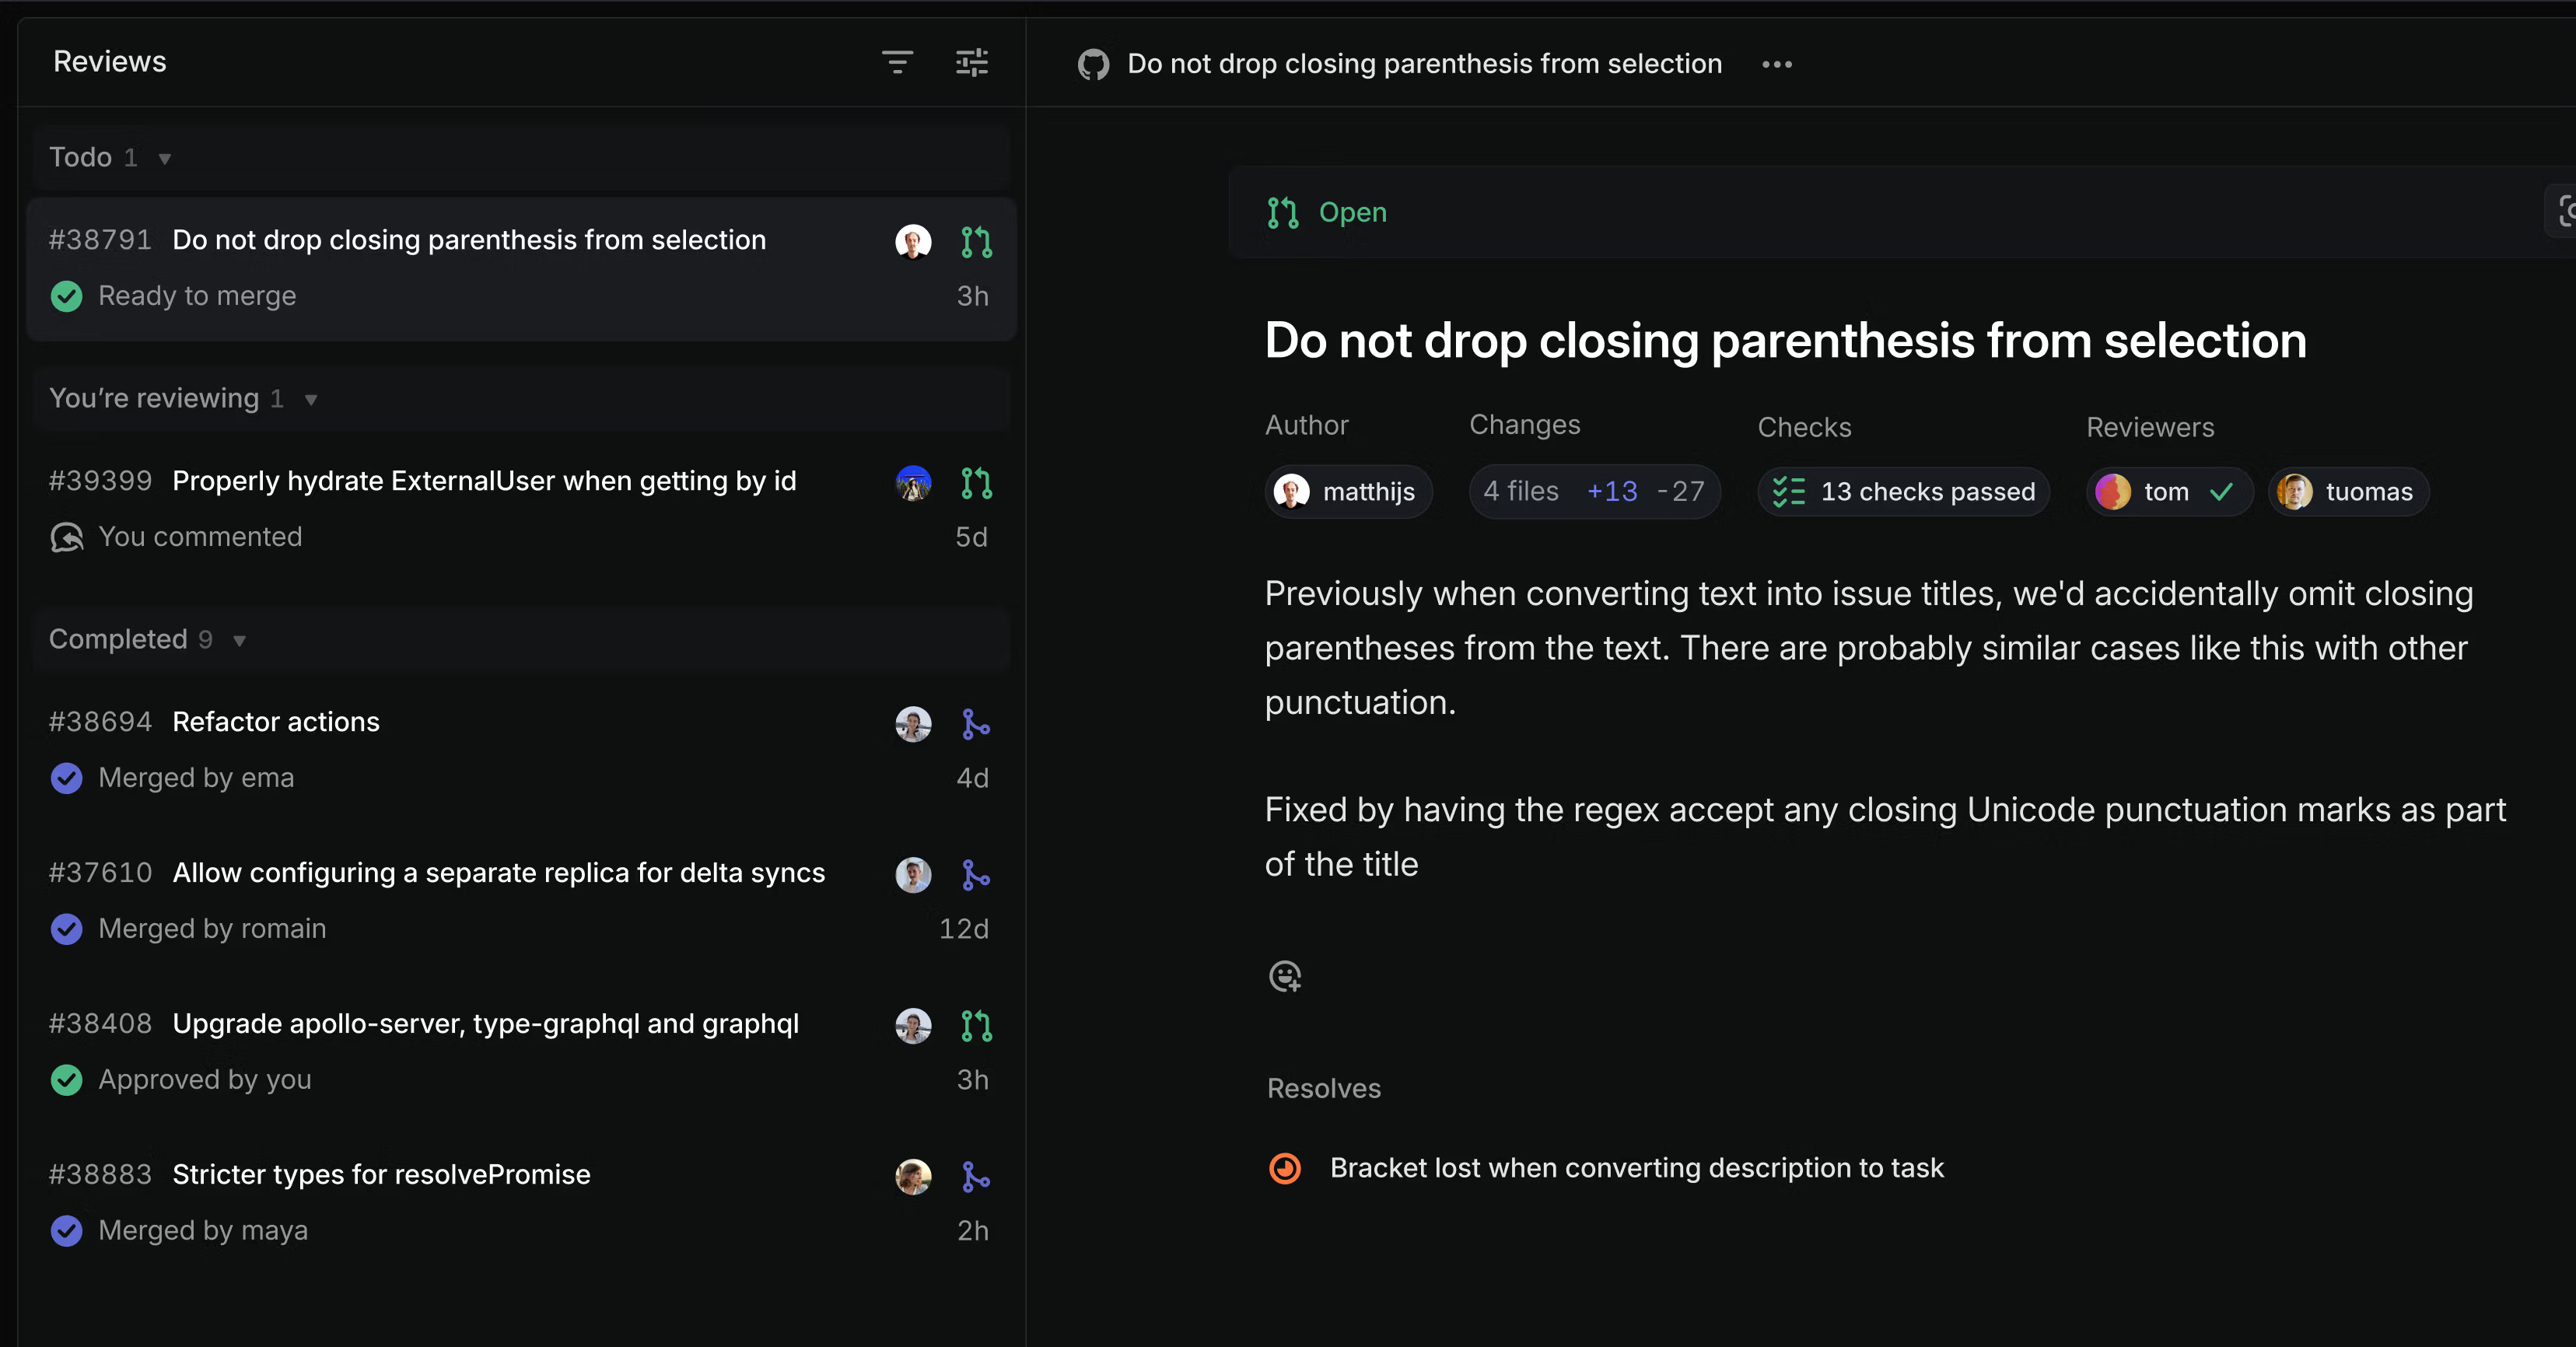Image resolution: width=2576 pixels, height=1347 pixels.
Task: Open PR #38791 Do not drop closing parenthesis
Action: pyautogui.click(x=522, y=269)
